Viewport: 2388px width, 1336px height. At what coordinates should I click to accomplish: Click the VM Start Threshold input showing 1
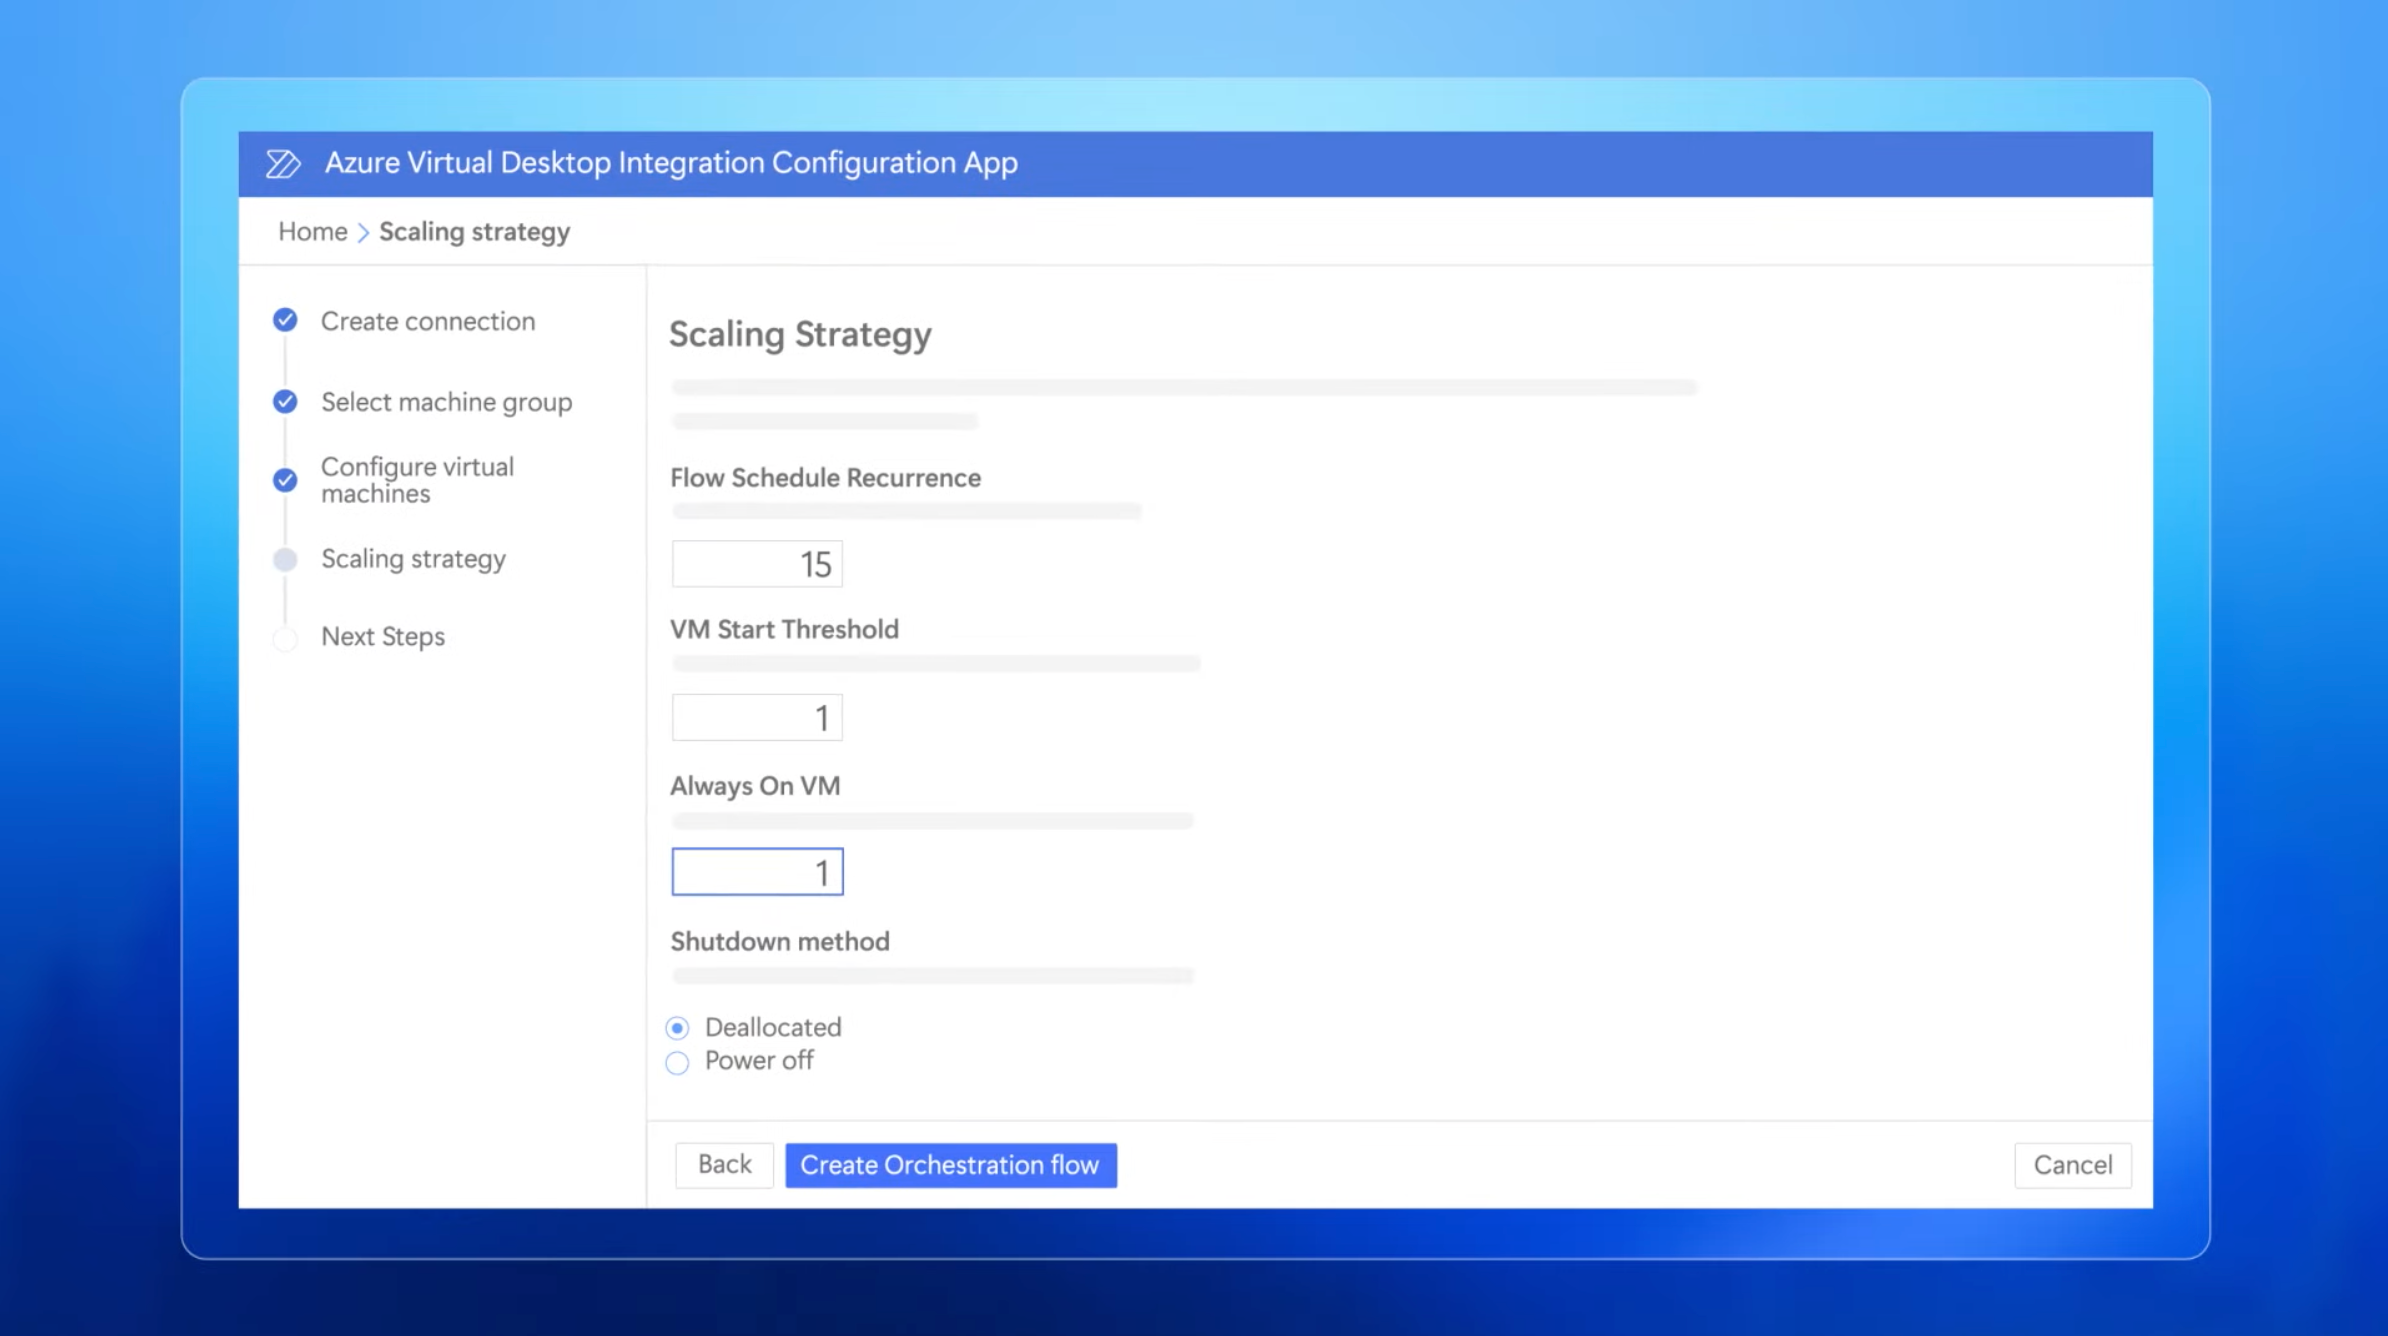coord(757,717)
